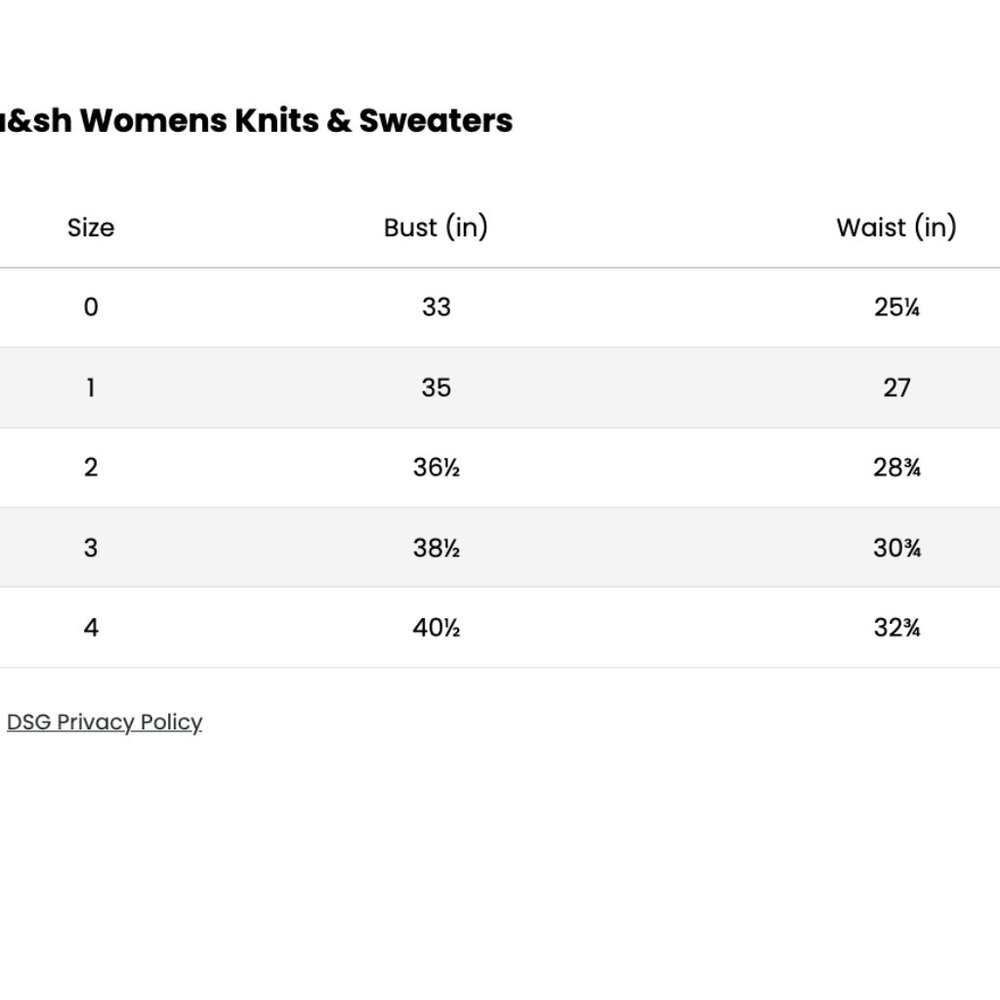Click the Bust (in) column header

pos(436,228)
